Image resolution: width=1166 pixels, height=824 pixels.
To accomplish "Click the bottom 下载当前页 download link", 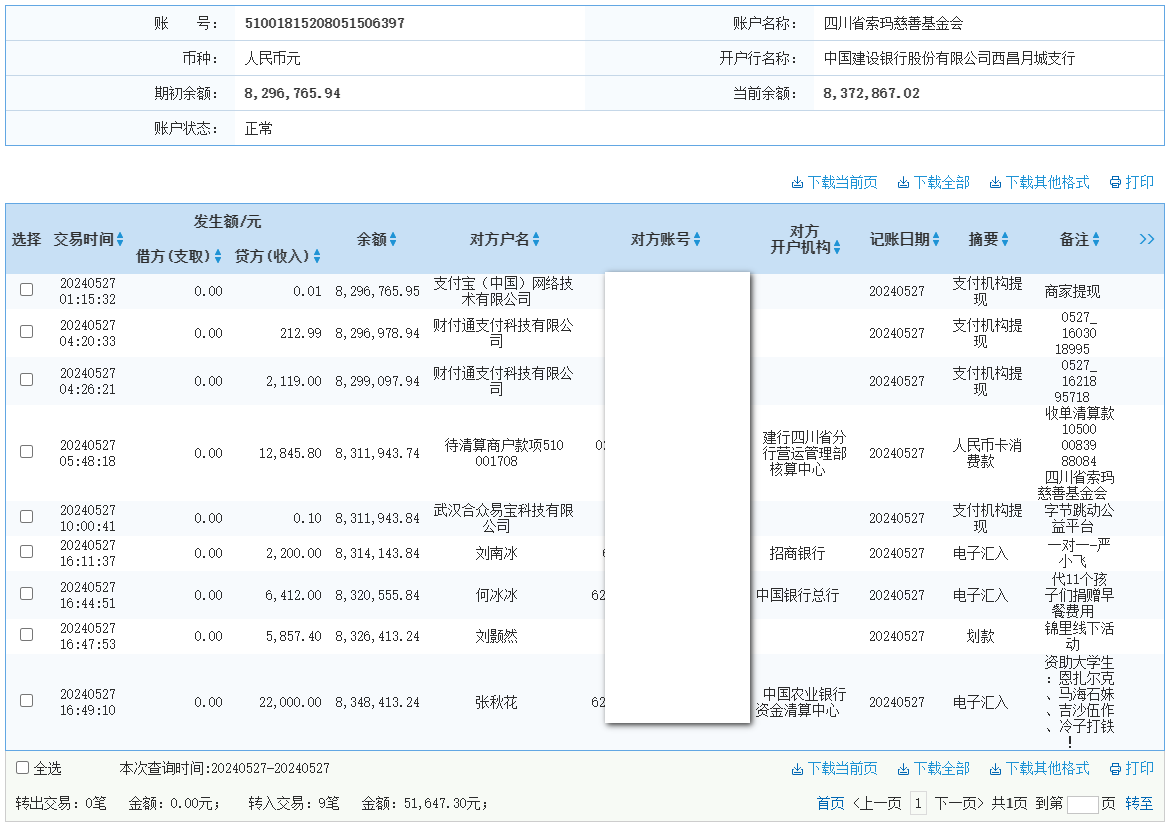I will coord(834,768).
